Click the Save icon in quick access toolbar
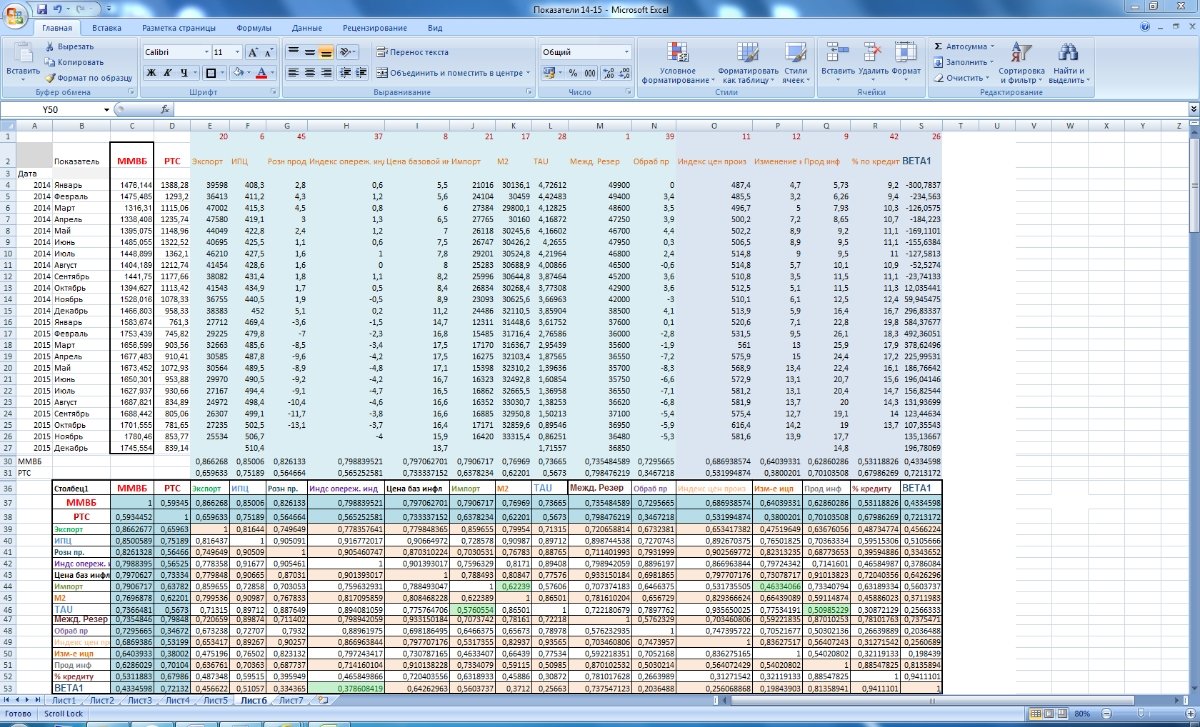Image resolution: width=1200 pixels, height=727 pixels. (x=41, y=9)
